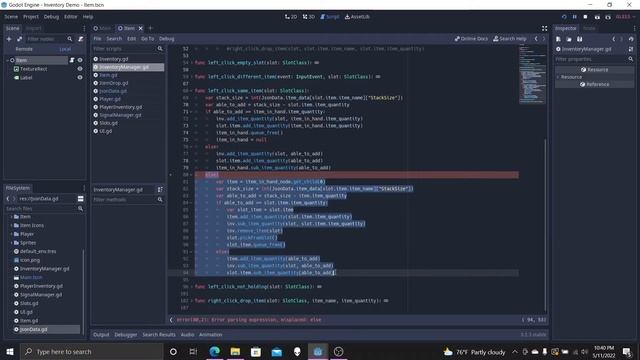
Task: Expand the Sprites folder in FileSystem
Action: pos(11,242)
